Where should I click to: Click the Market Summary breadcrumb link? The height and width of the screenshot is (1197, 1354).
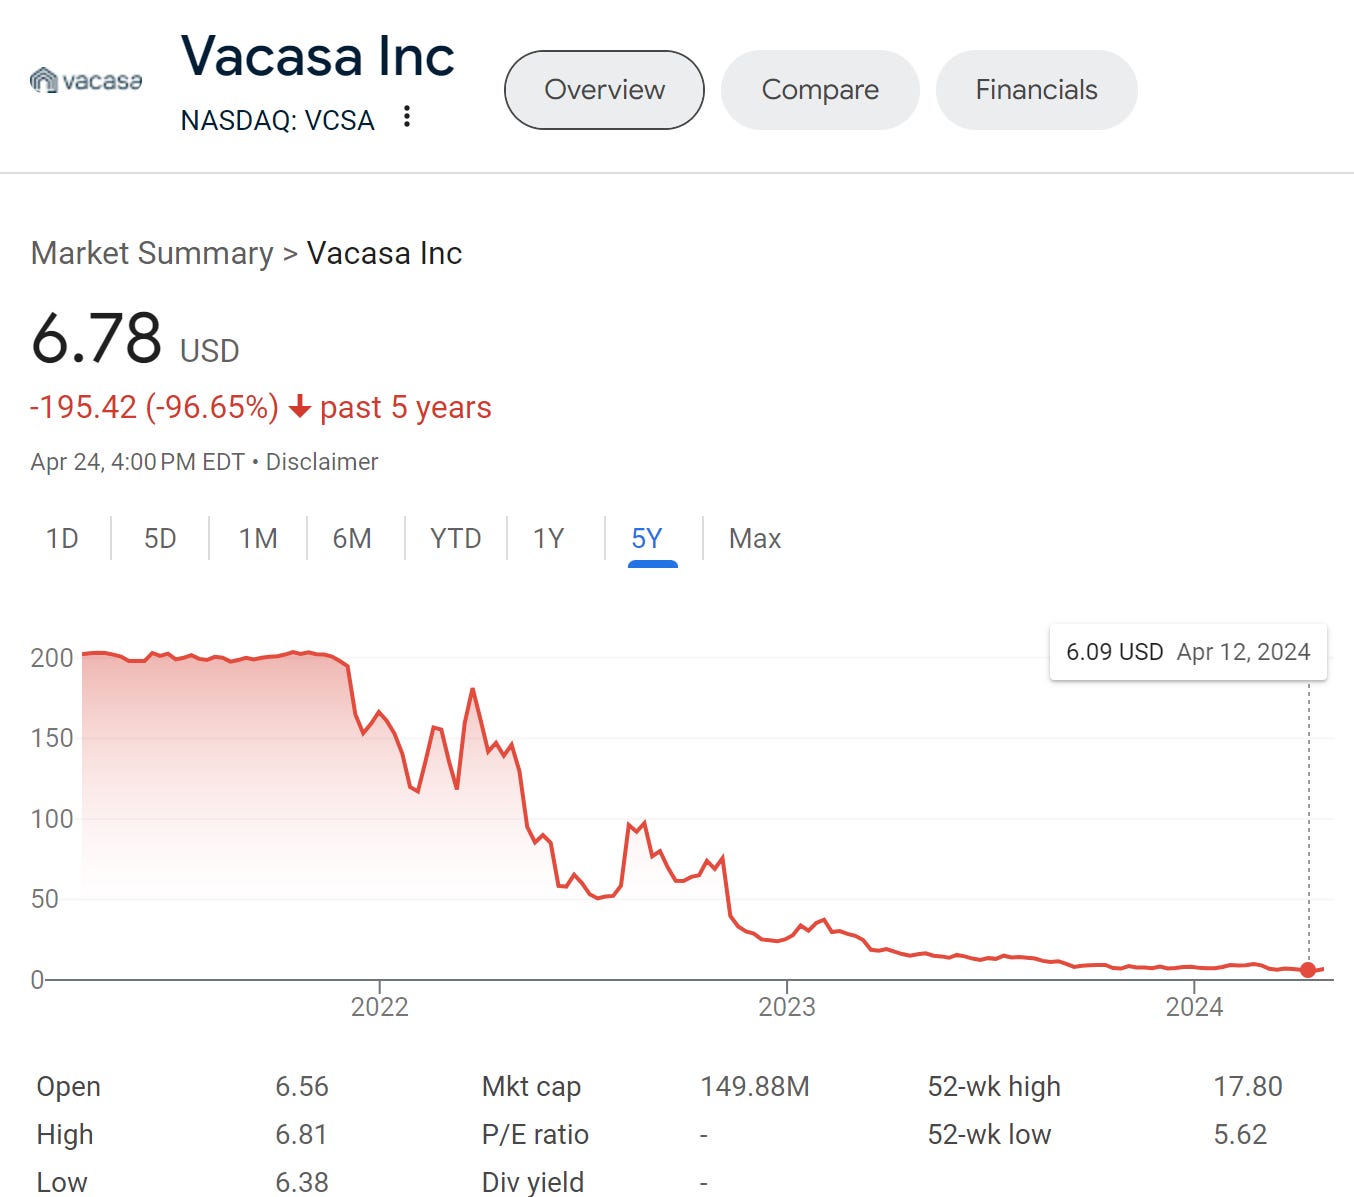(152, 253)
